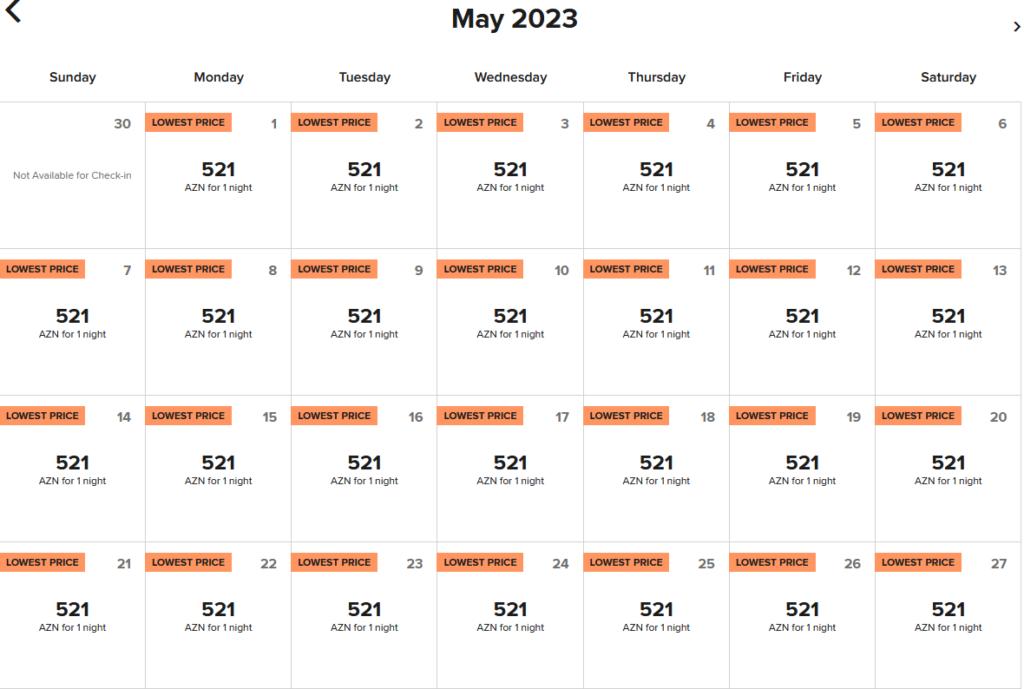Click the LOWEST PRICE badge on May 21
The height and width of the screenshot is (689, 1024).
coord(42,561)
